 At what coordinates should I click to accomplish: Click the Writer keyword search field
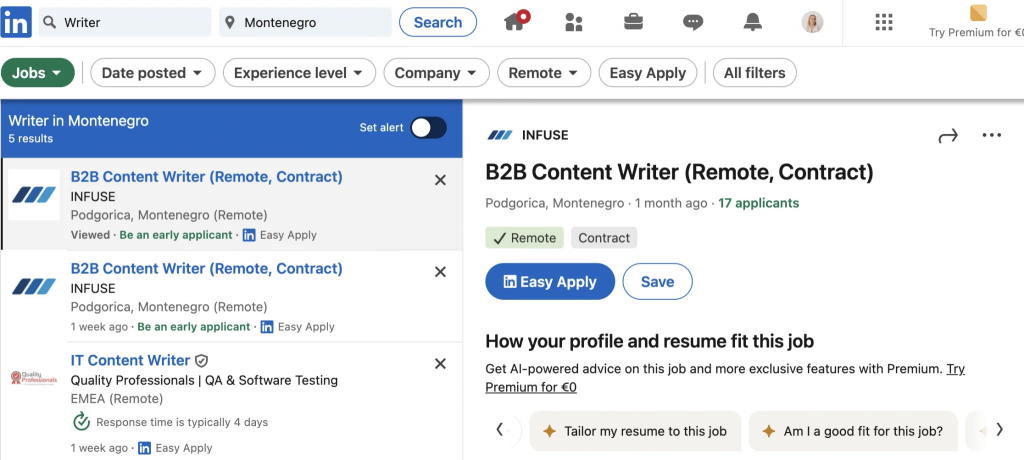pyautogui.click(x=125, y=22)
